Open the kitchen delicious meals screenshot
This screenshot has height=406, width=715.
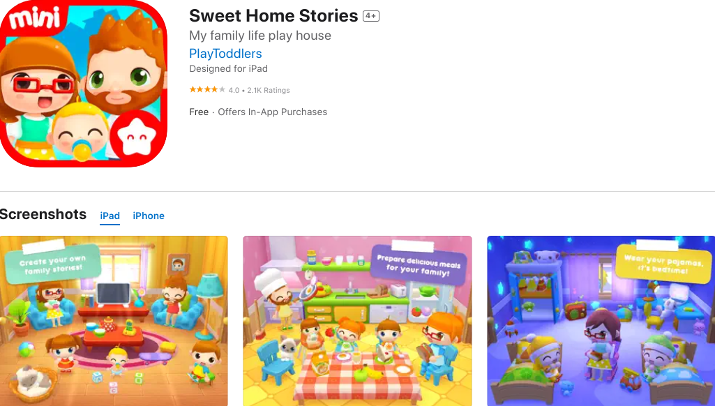[358, 321]
